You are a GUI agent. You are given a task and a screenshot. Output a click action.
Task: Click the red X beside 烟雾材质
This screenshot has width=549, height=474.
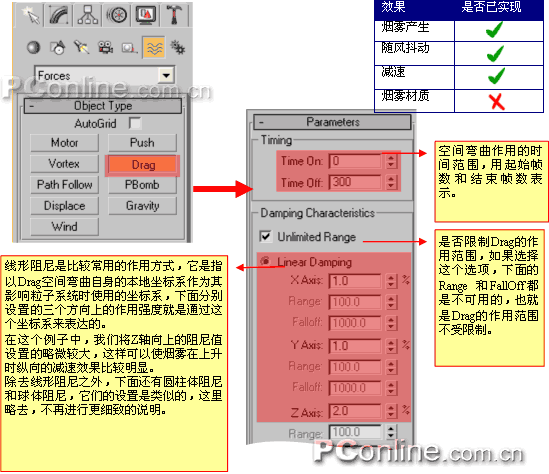497,102
